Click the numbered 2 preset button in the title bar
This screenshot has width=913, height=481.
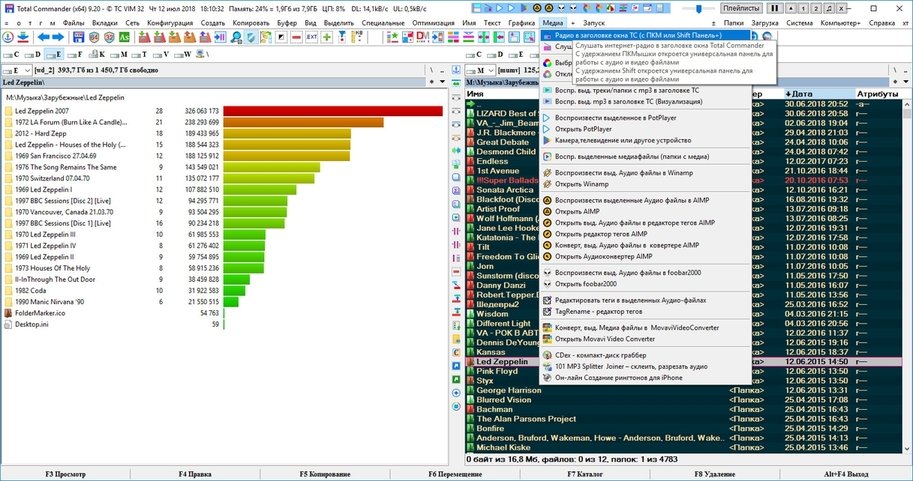pos(816,8)
